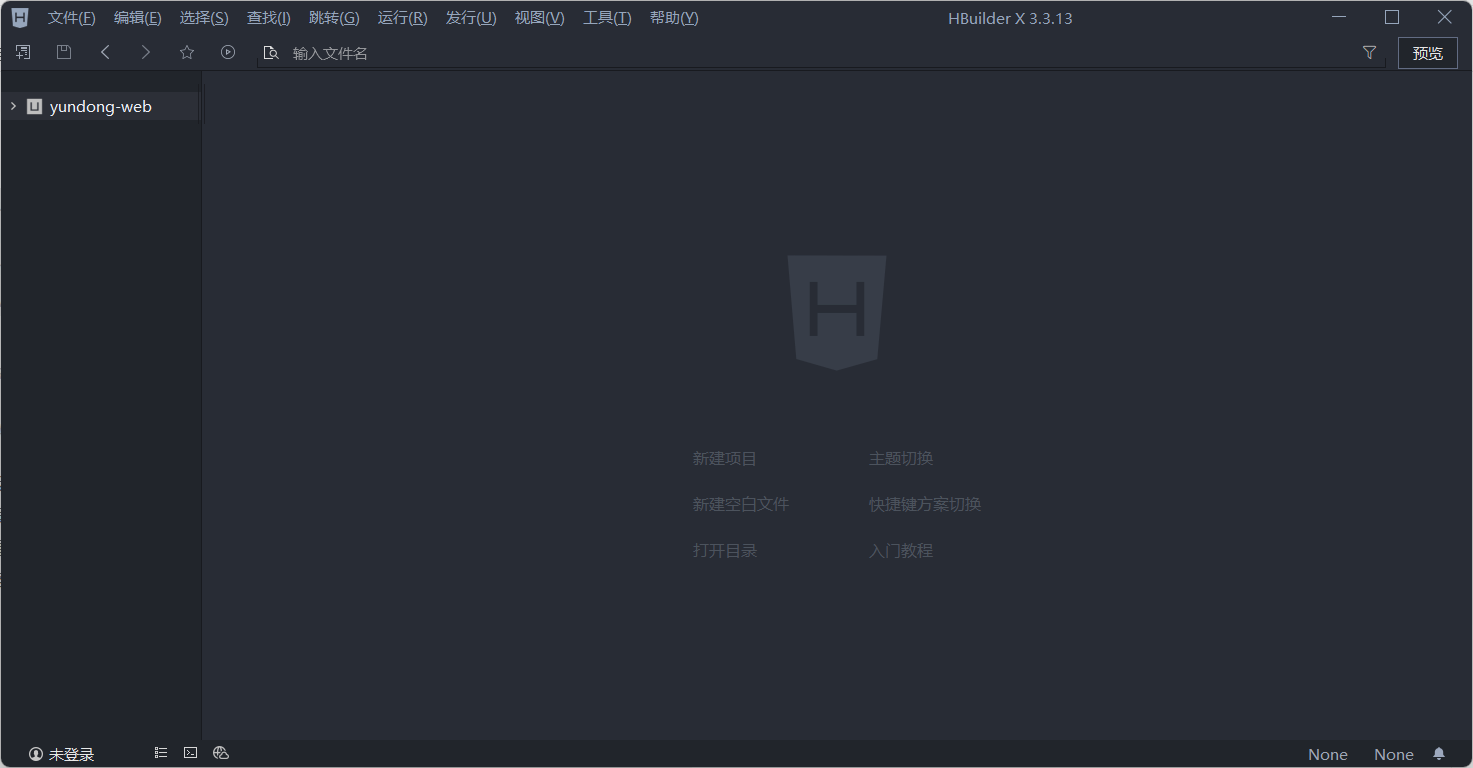Click the filter funnel icon near the preview button
This screenshot has width=1473, height=768.
click(x=1368, y=52)
